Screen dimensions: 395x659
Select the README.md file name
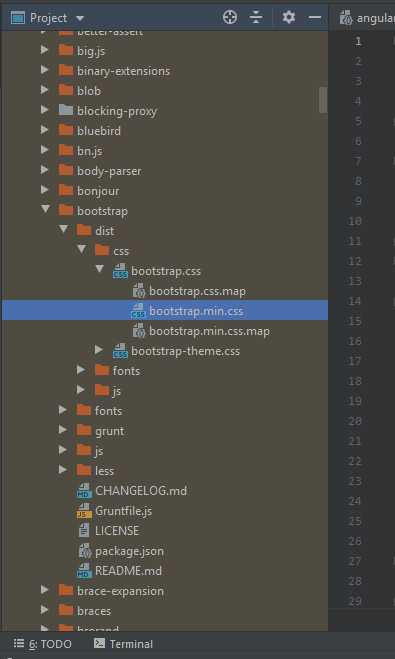(x=128, y=571)
